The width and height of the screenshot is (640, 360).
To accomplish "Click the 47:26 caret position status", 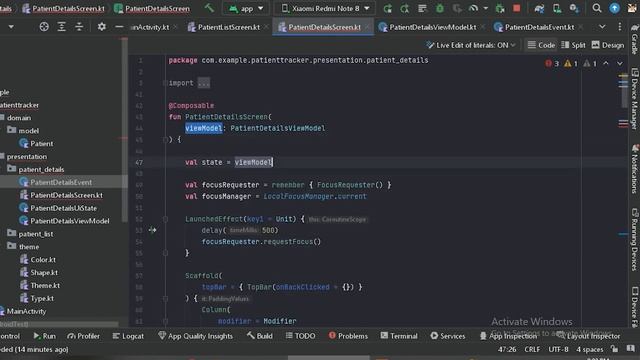I will (x=507, y=349).
